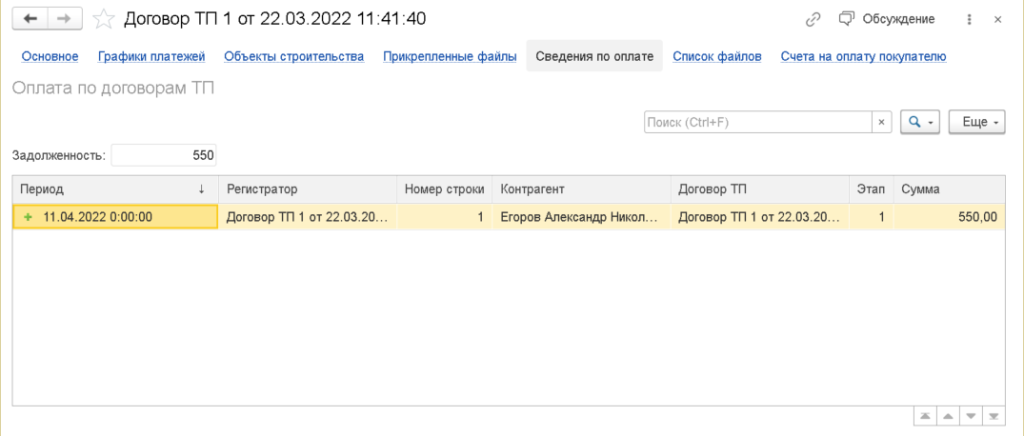1024x436 pixels.
Task: Click the search input field
Action: click(x=757, y=121)
